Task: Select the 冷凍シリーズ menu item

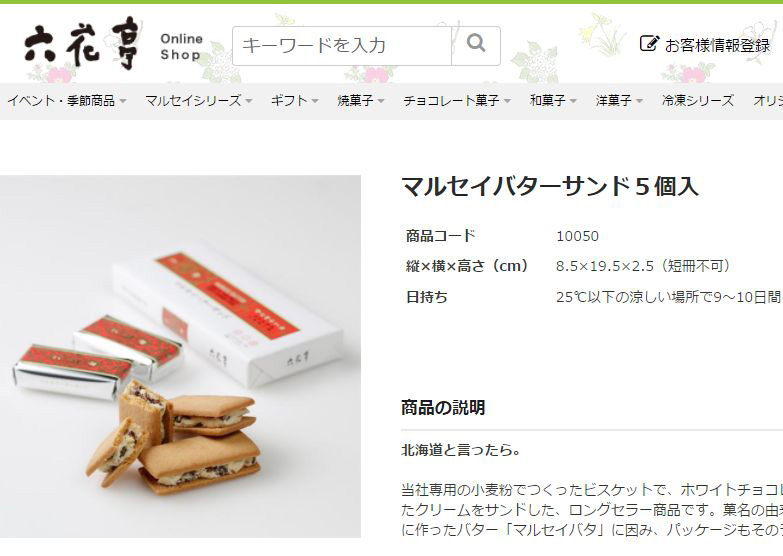Action: click(x=698, y=101)
